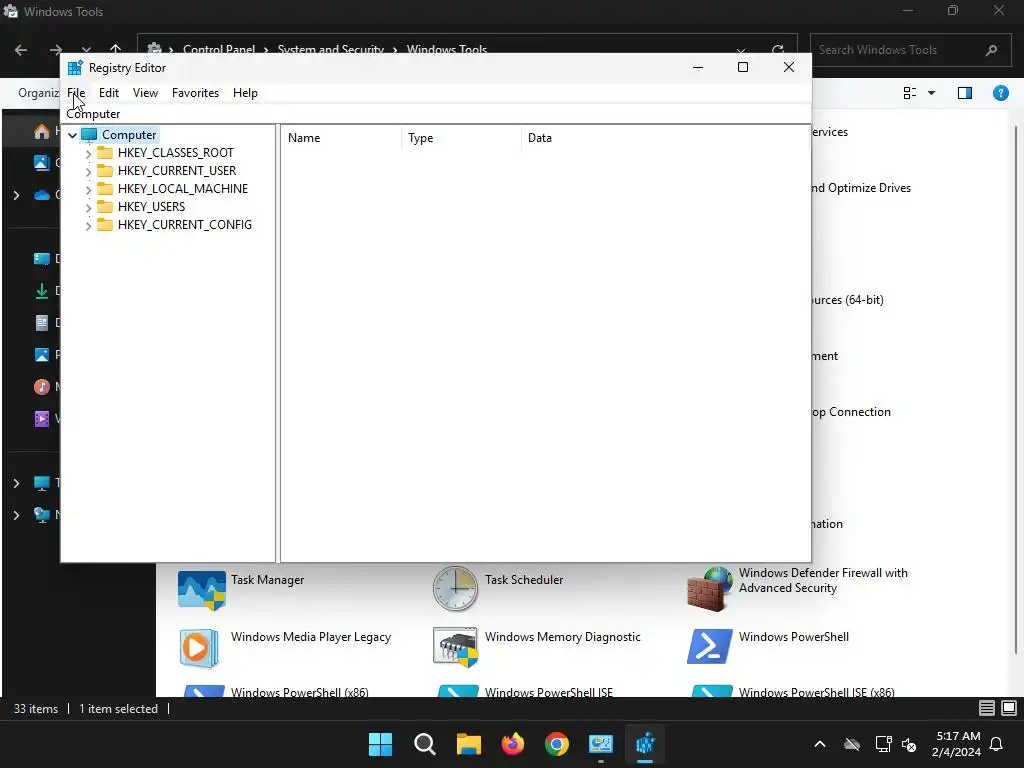Select HKEY_USERS in the tree
The image size is (1024, 768).
tap(152, 206)
